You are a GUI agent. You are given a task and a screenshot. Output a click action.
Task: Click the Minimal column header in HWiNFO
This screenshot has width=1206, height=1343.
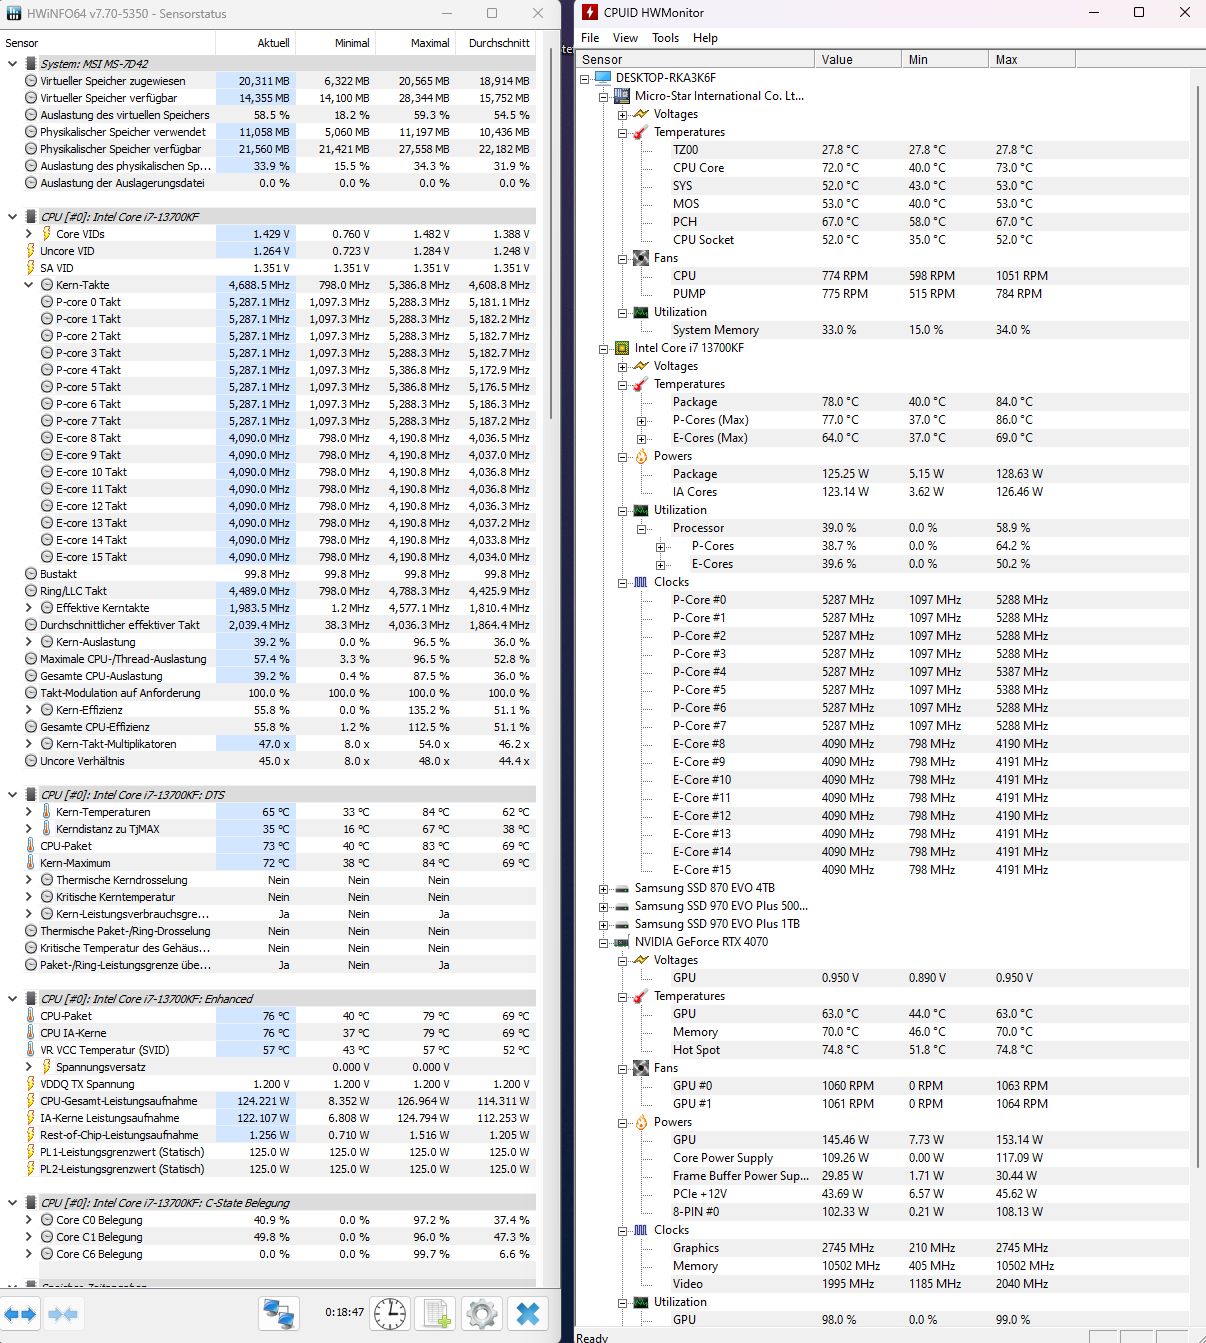tap(335, 43)
